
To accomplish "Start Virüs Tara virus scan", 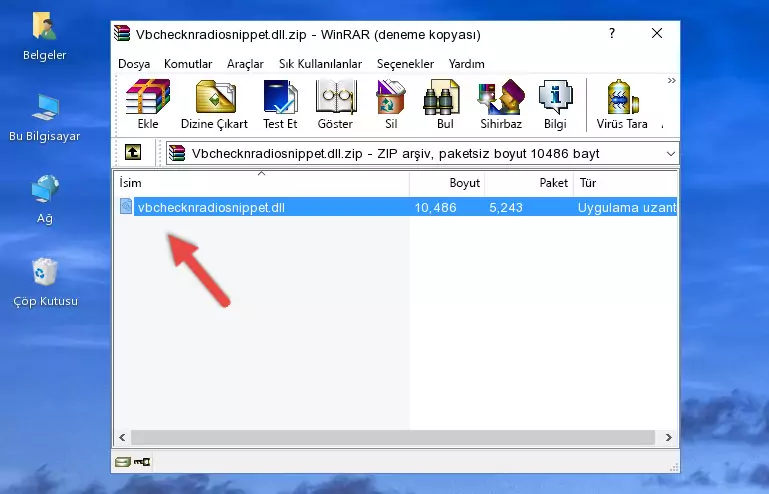I will (622, 104).
